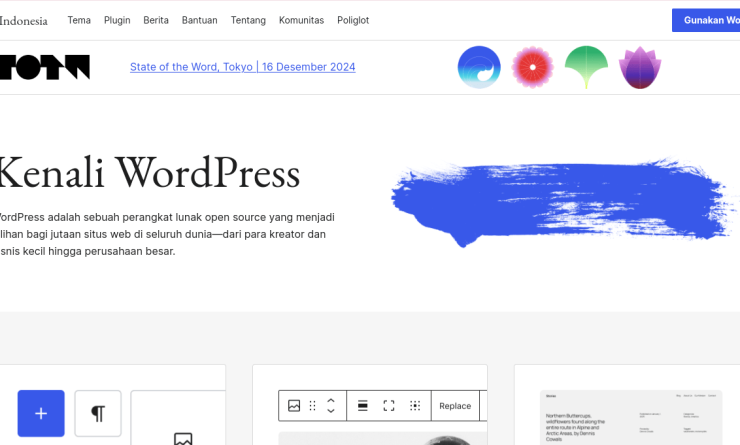Click the image placeholder icon below paragraph button
The image size is (740, 445).
[x=183, y=438]
